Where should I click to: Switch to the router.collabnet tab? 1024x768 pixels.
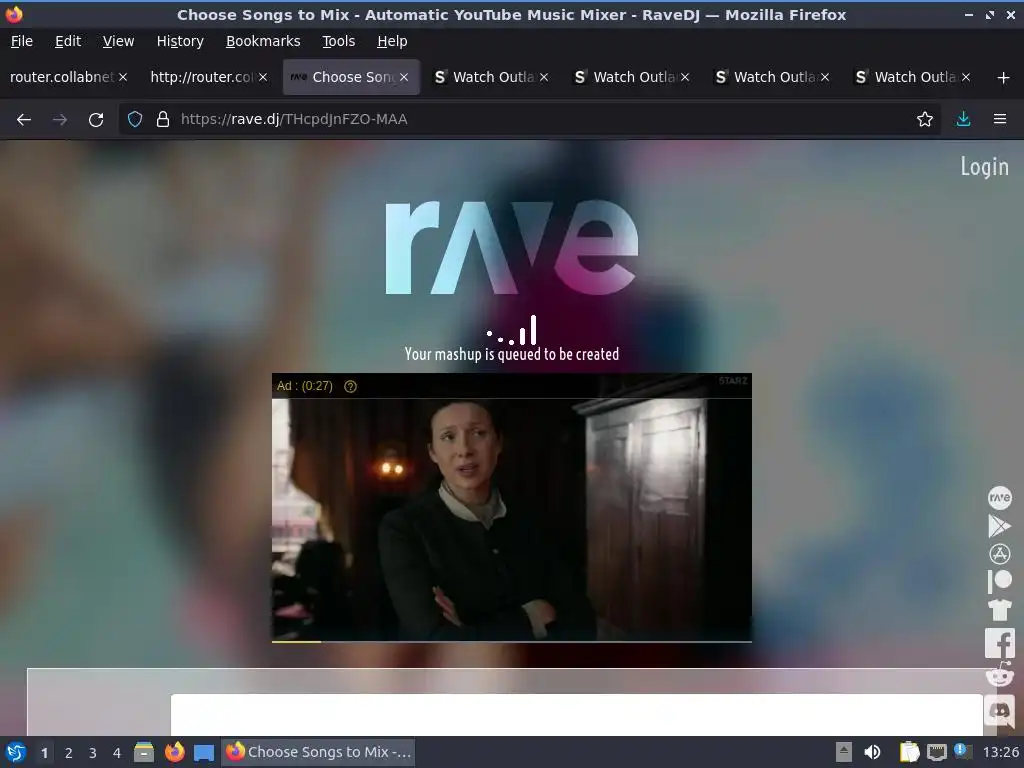pos(62,77)
